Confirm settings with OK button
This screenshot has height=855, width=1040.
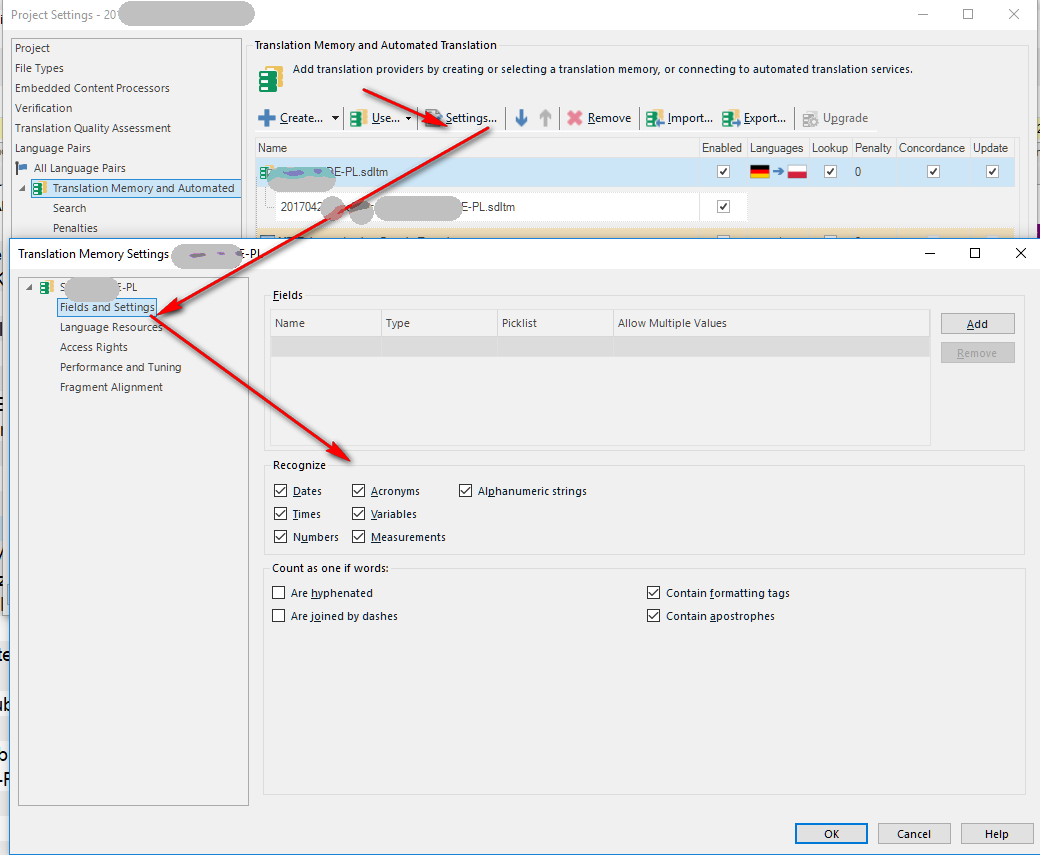(x=831, y=834)
